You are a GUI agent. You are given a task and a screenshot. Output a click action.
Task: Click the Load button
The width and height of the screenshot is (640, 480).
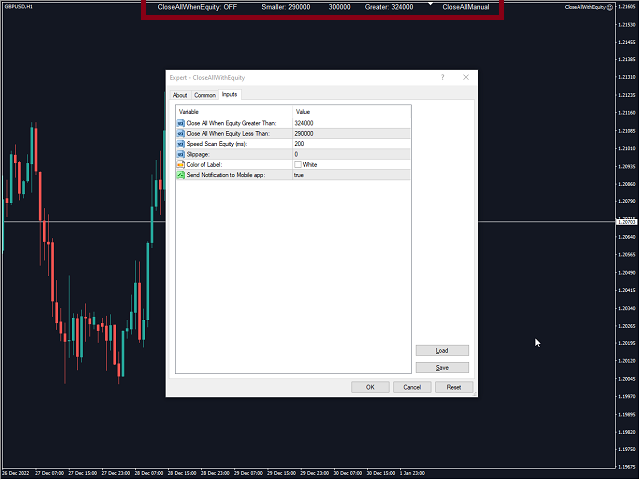[442, 350]
